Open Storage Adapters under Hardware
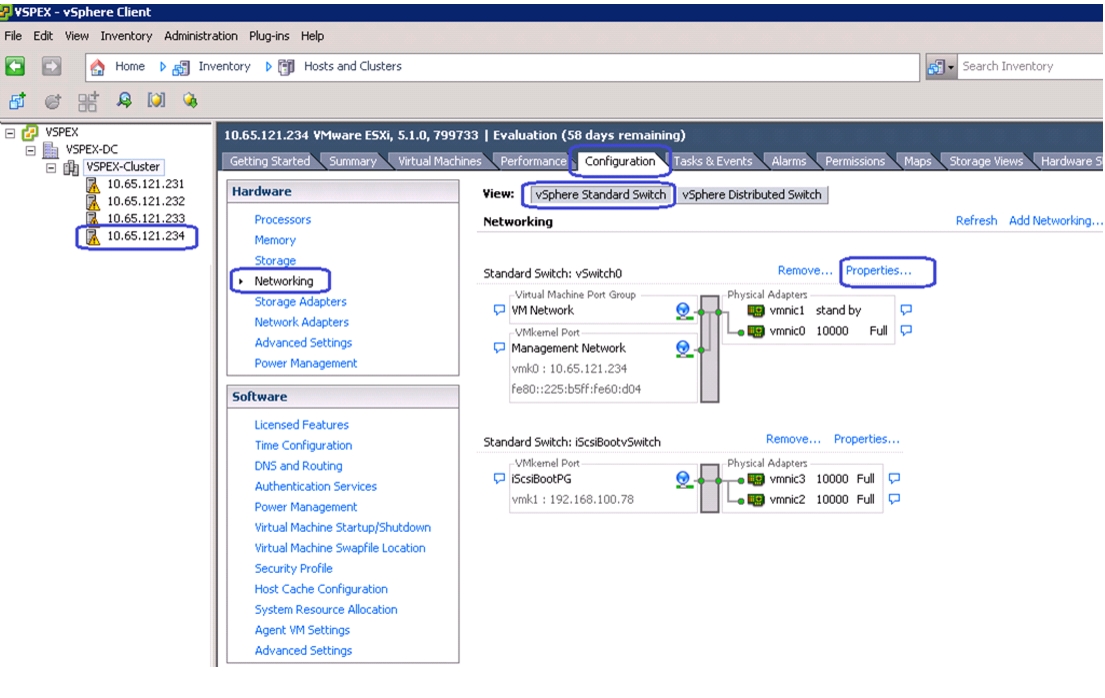 (300, 302)
